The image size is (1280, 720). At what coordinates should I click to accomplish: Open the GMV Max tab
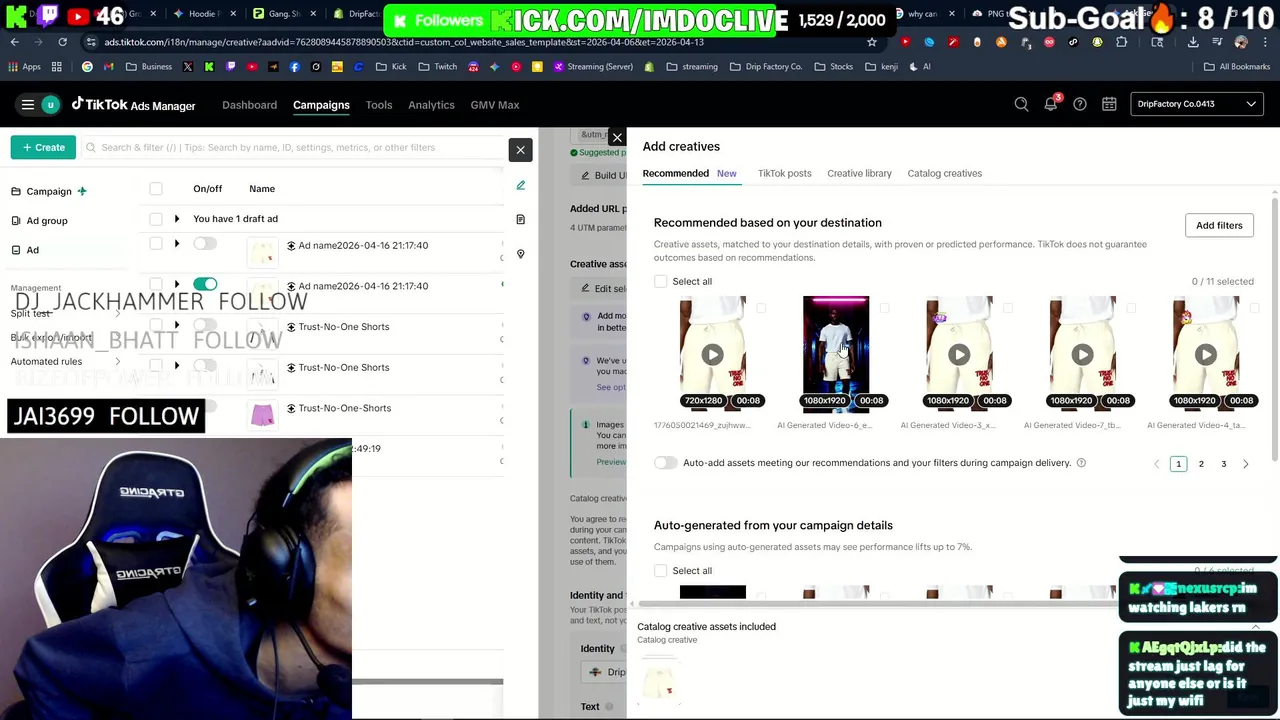(495, 105)
